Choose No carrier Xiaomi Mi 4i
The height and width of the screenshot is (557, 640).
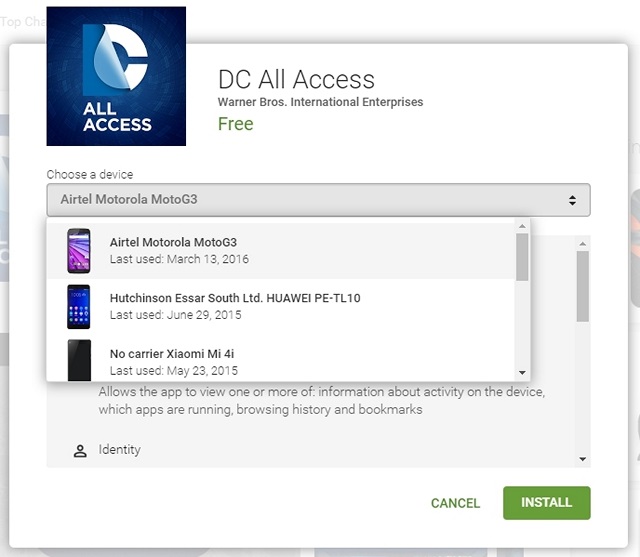click(281, 359)
